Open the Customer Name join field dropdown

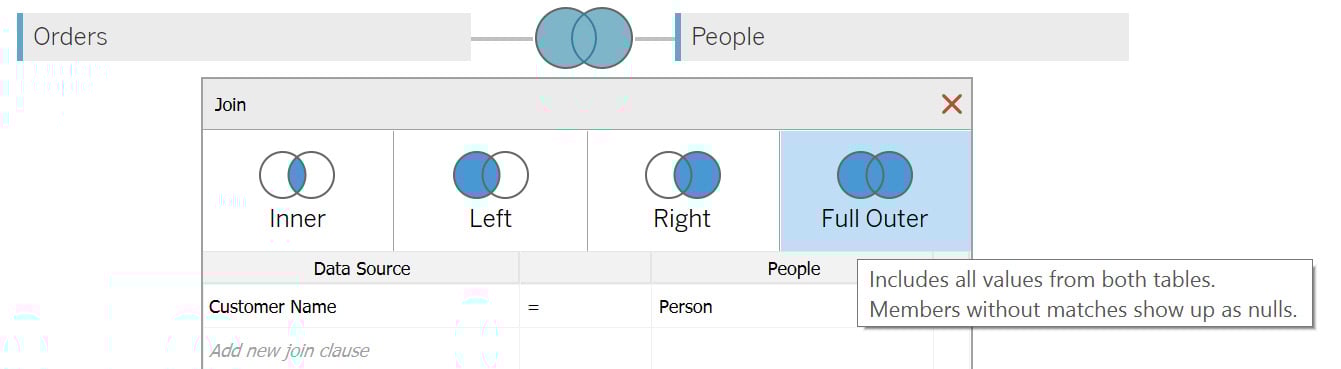coord(360,307)
